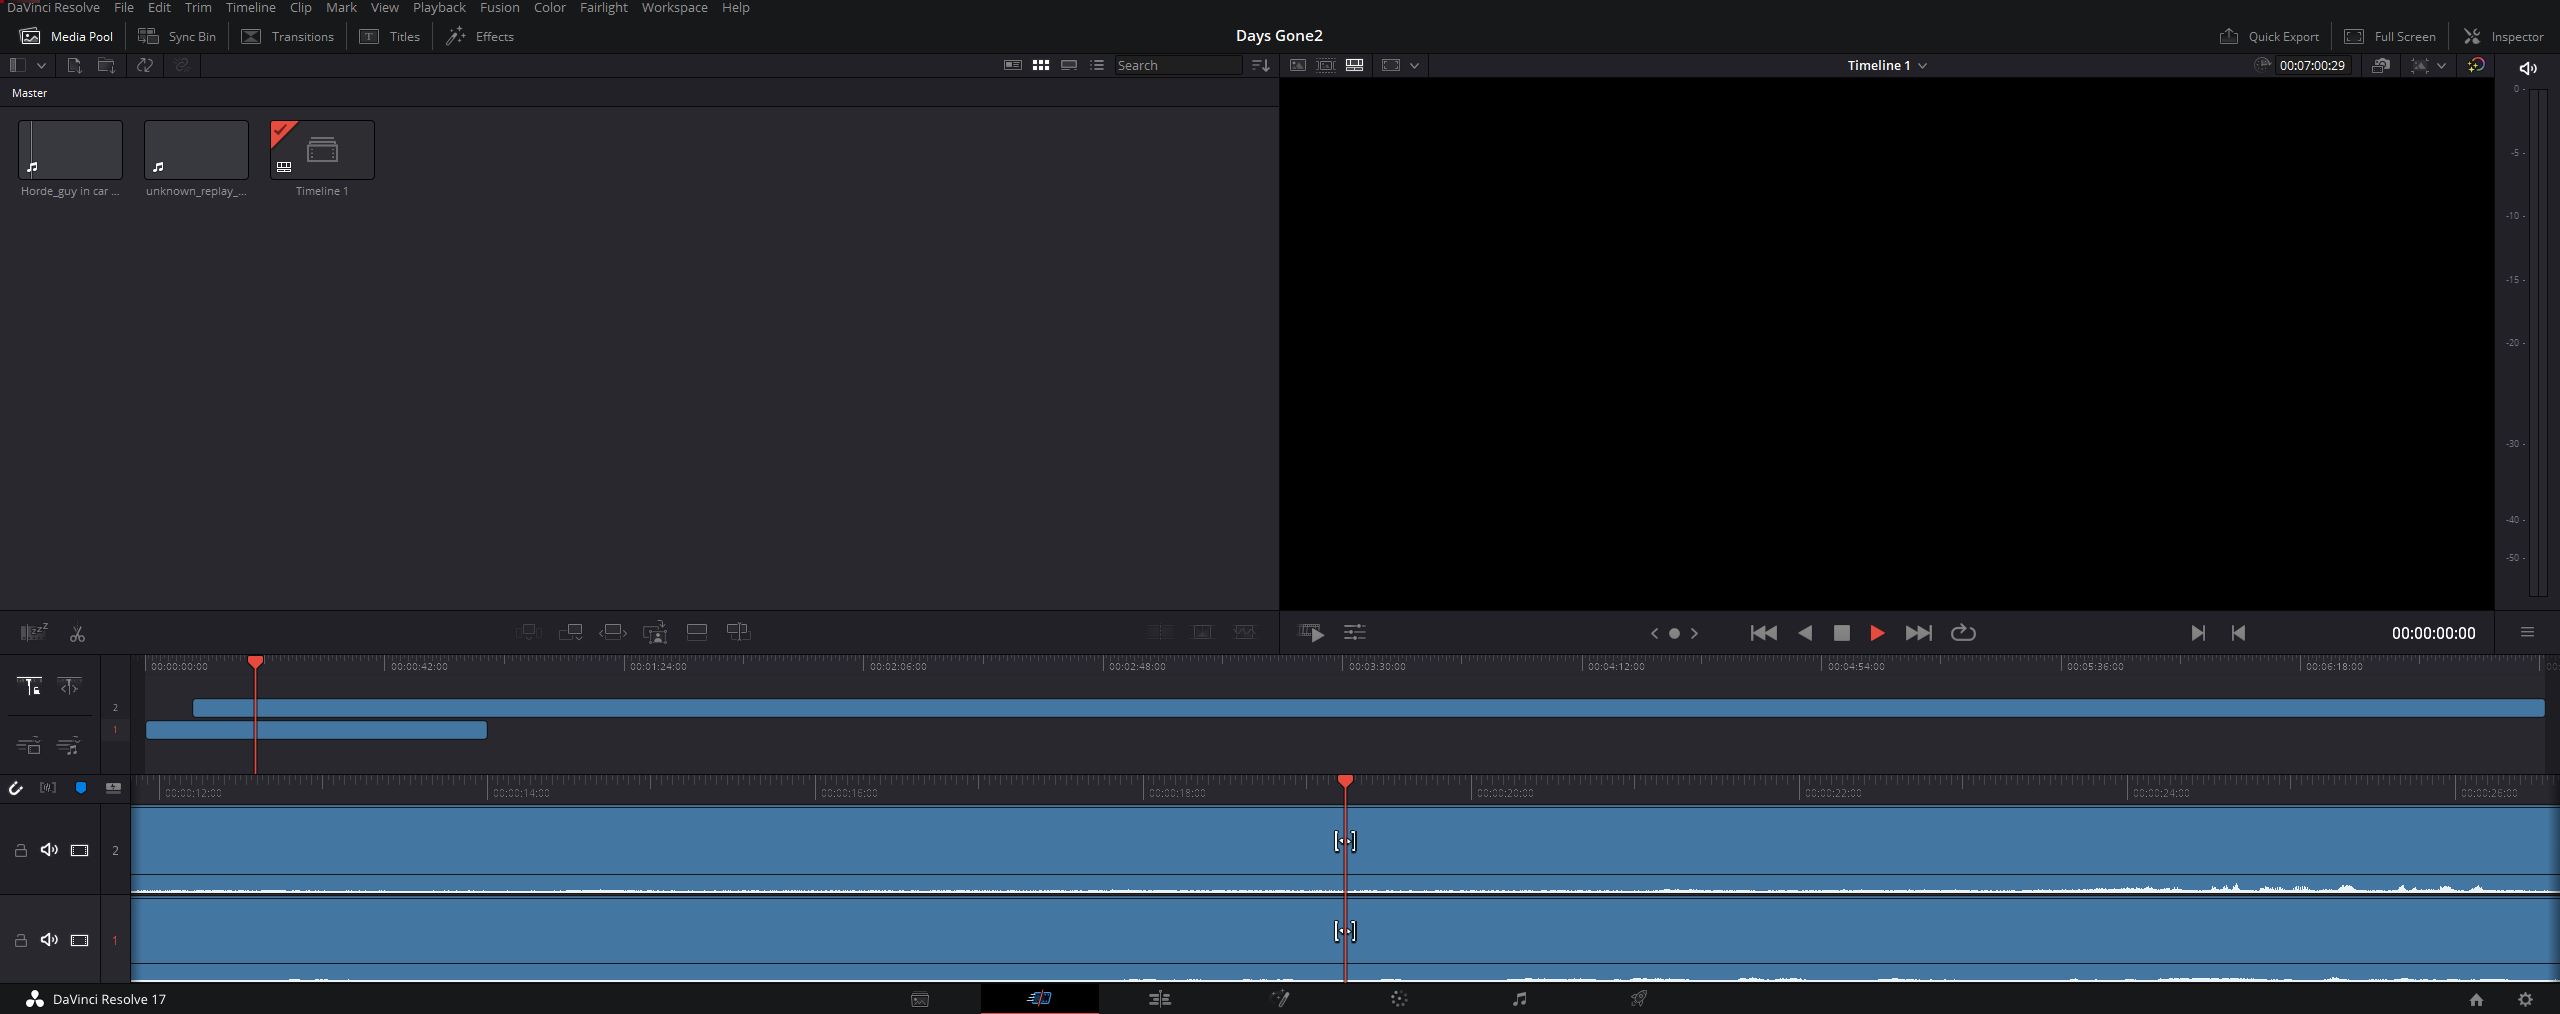The width and height of the screenshot is (2560, 1014).
Task: Add a blue marker
Action: tap(81, 788)
